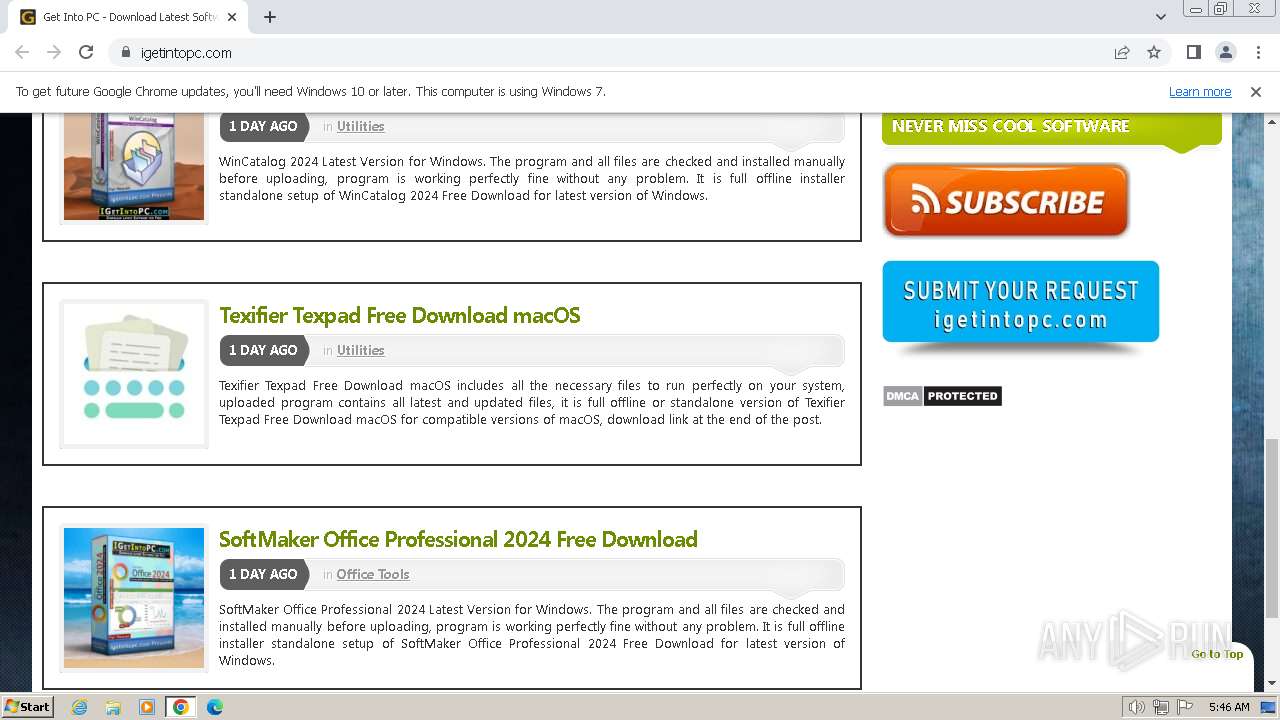Open Windows Media Player taskbar icon
The width and height of the screenshot is (1280, 720).
(147, 707)
